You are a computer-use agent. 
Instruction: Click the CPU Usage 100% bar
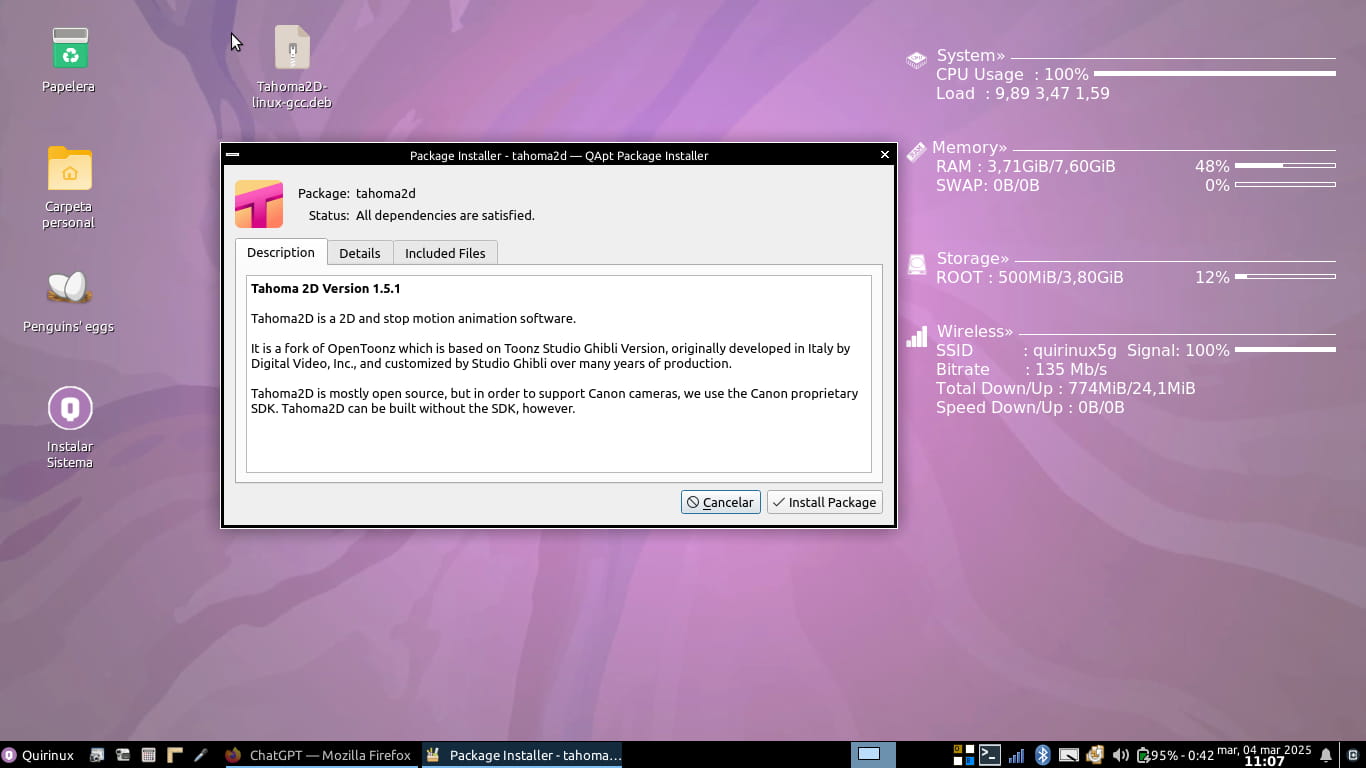pyautogui.click(x=1215, y=74)
